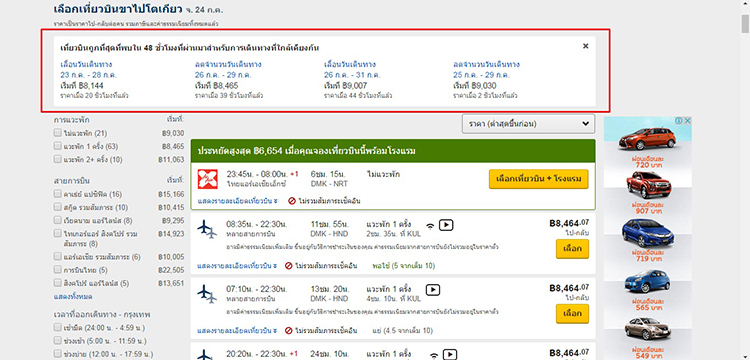
Task: Open the 23 ก.ค. - 28 ก.ค. date suggestion
Action: click(88, 75)
